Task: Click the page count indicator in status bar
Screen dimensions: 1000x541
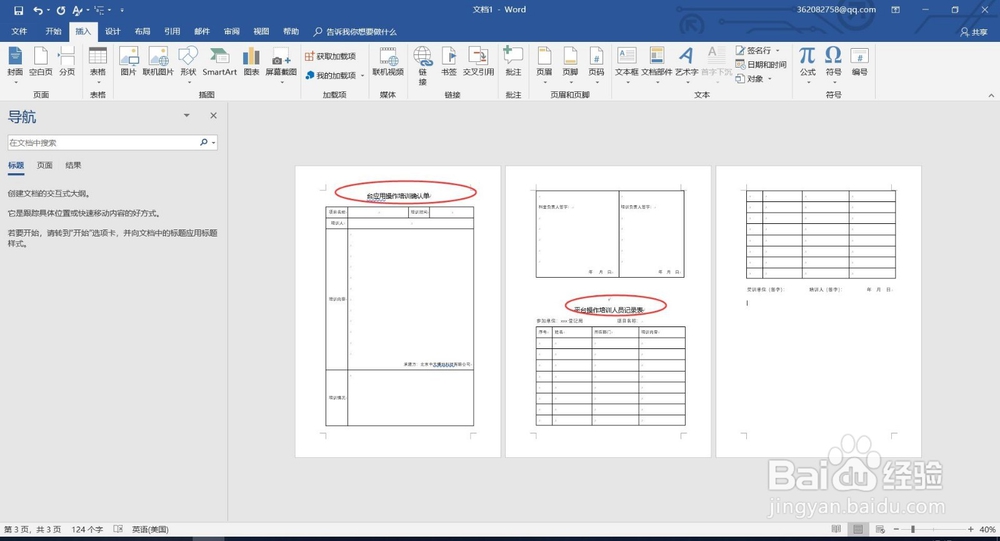Action: click(x=33, y=530)
